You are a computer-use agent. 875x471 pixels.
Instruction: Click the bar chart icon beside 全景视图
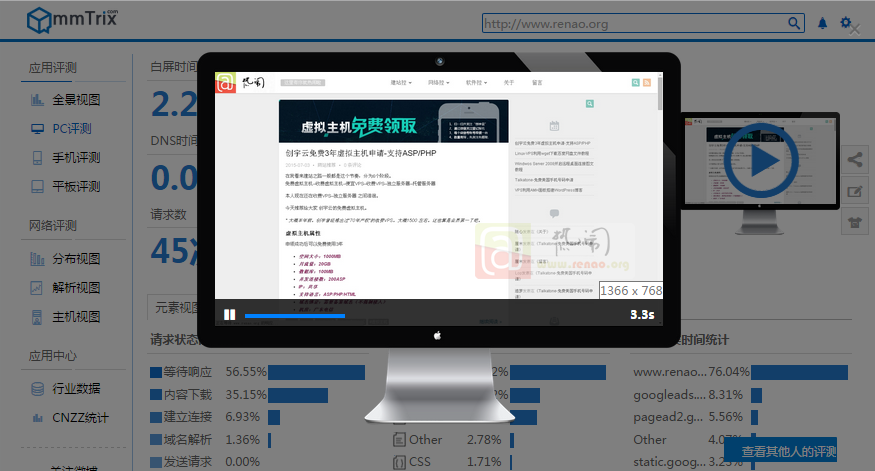pyautogui.click(x=37, y=100)
